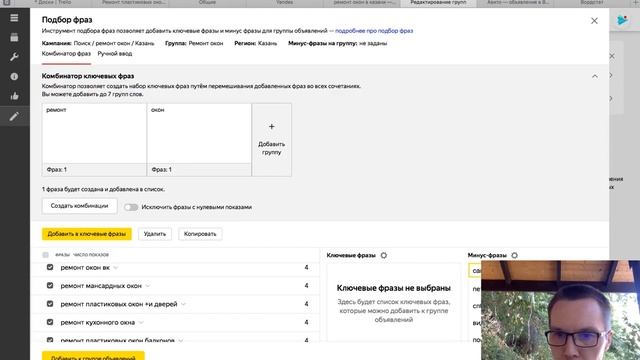Click into the окон word group field
Viewport: 640px width, 360px height.
pyautogui.click(x=199, y=133)
